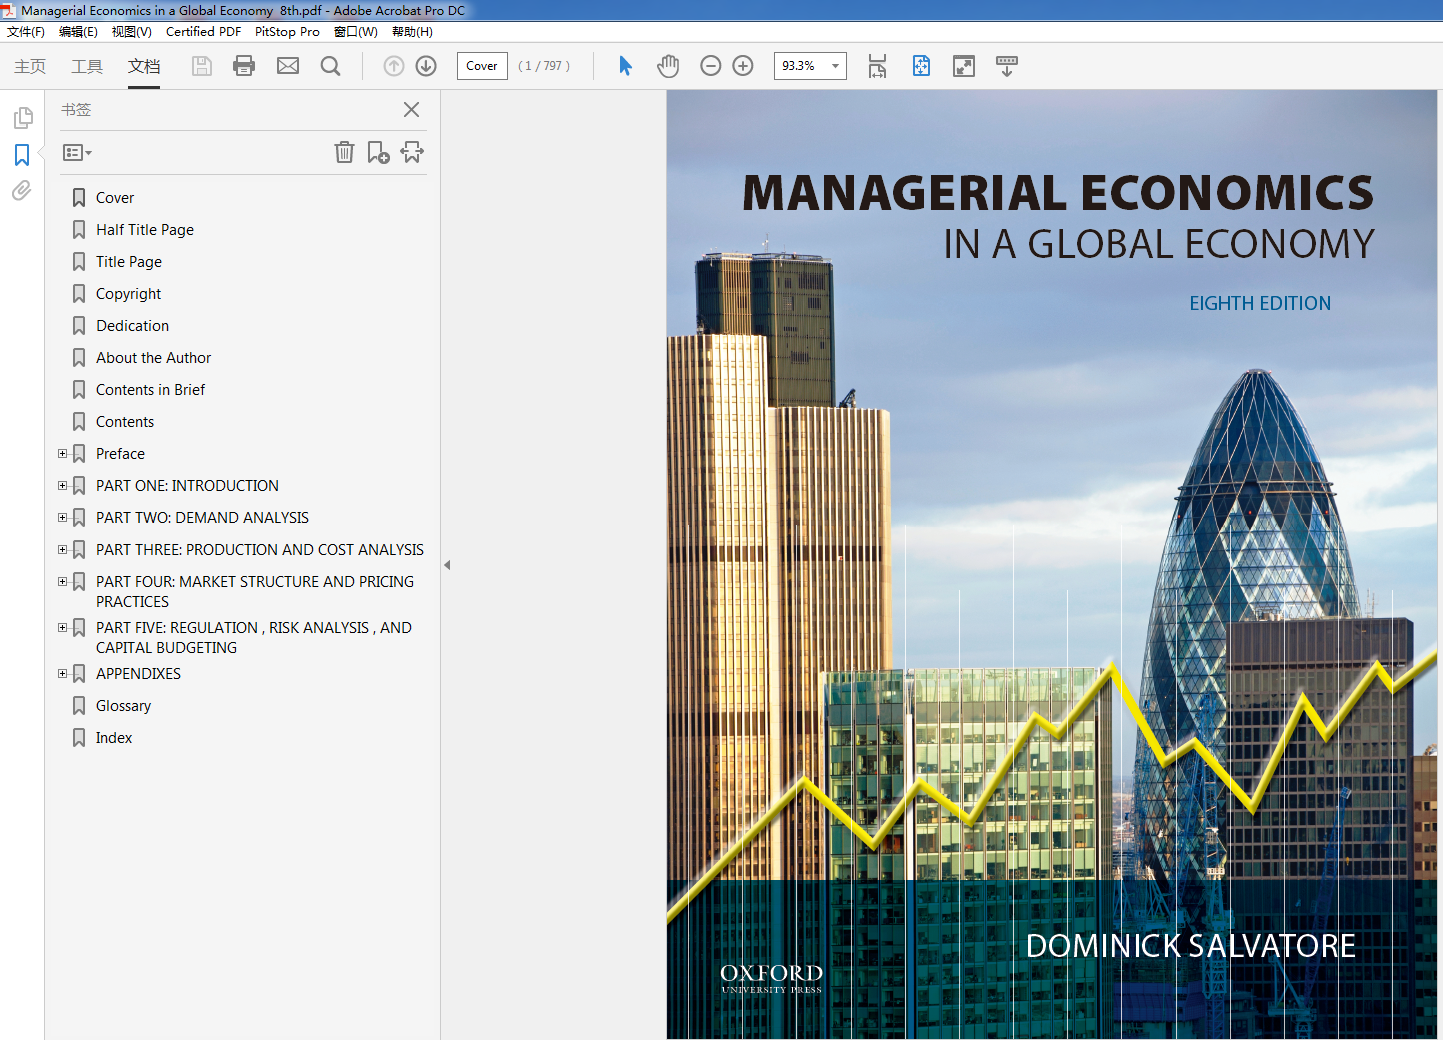Open the 帮助(H) menu
The height and width of the screenshot is (1040, 1443).
pyautogui.click(x=412, y=32)
